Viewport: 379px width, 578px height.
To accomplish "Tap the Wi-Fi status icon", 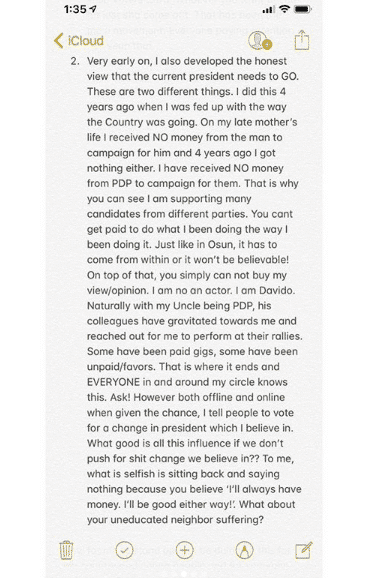I will (x=284, y=10).
